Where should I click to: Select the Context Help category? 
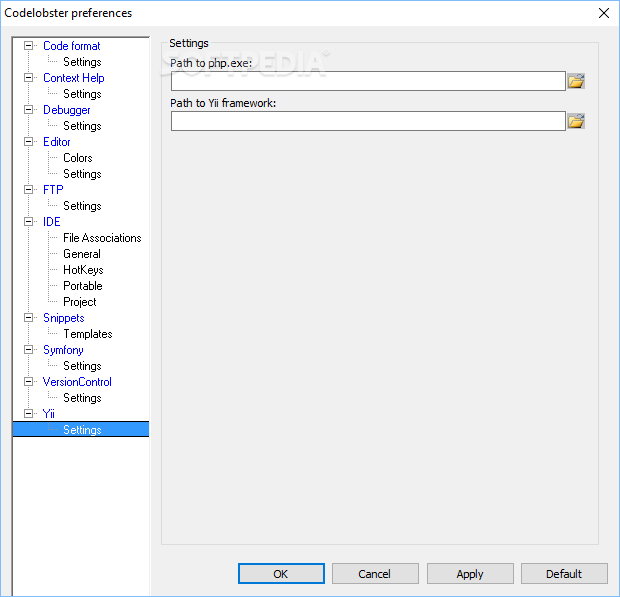coord(74,78)
